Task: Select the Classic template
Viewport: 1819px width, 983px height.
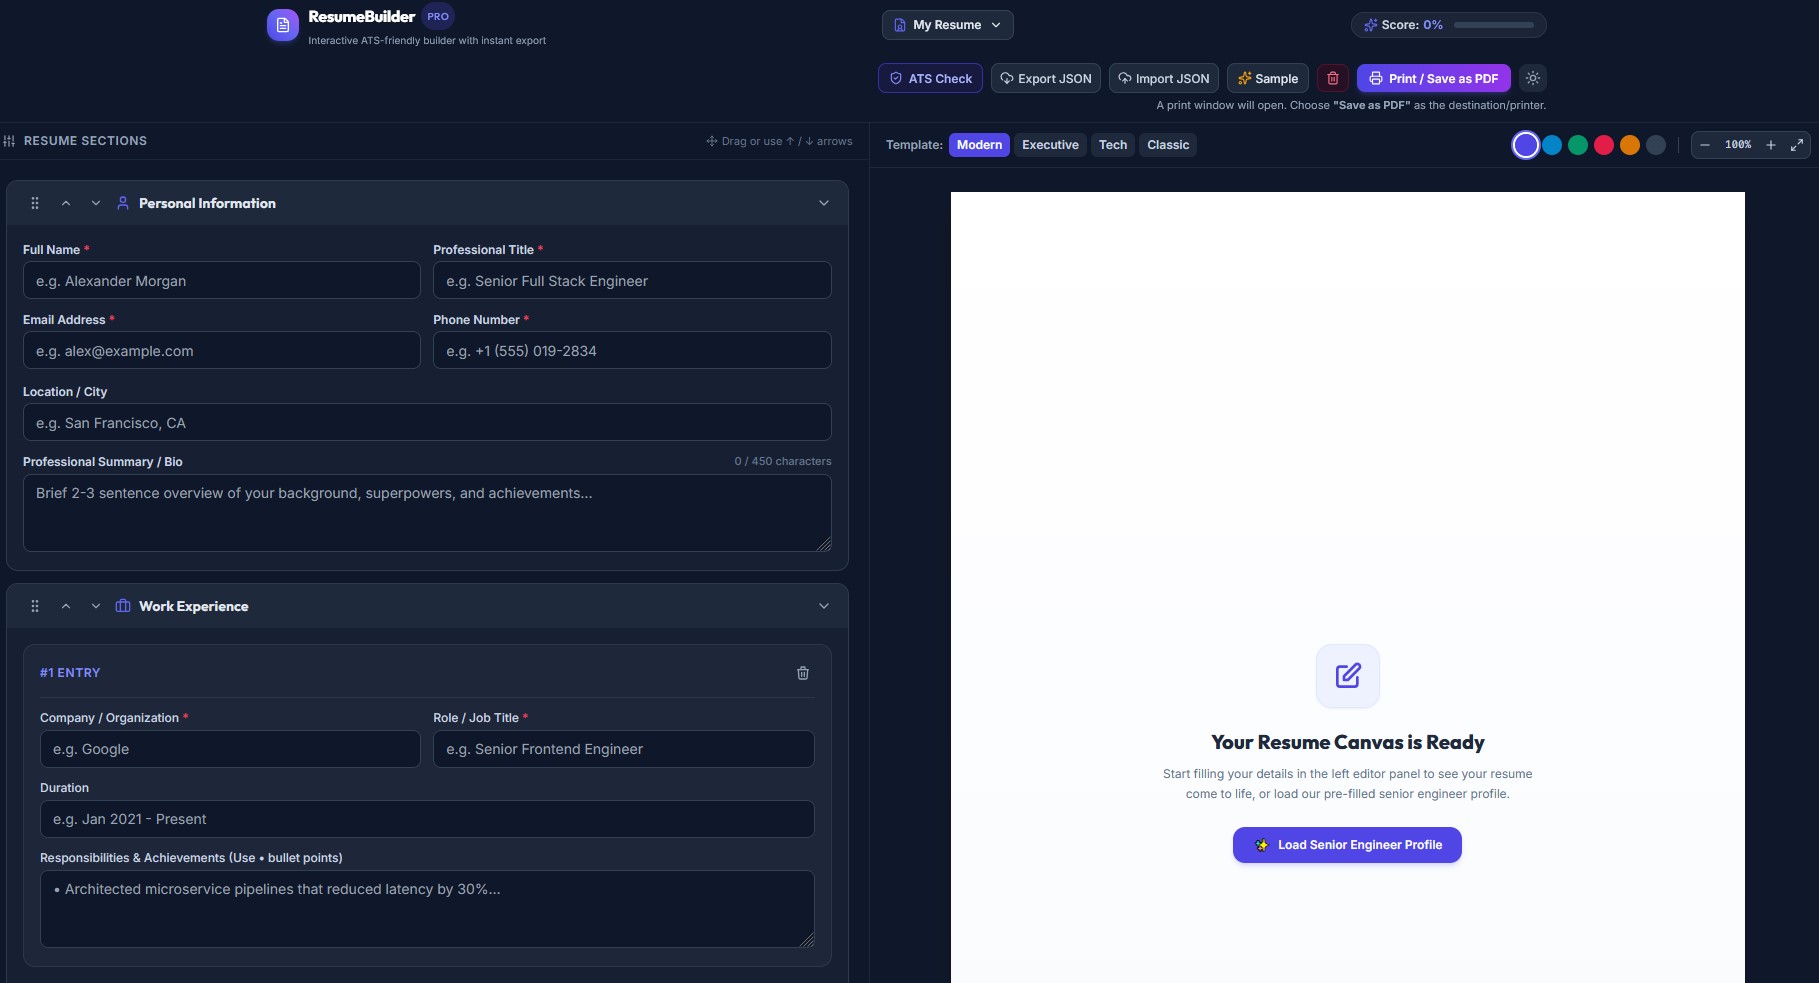Action: tap(1168, 145)
